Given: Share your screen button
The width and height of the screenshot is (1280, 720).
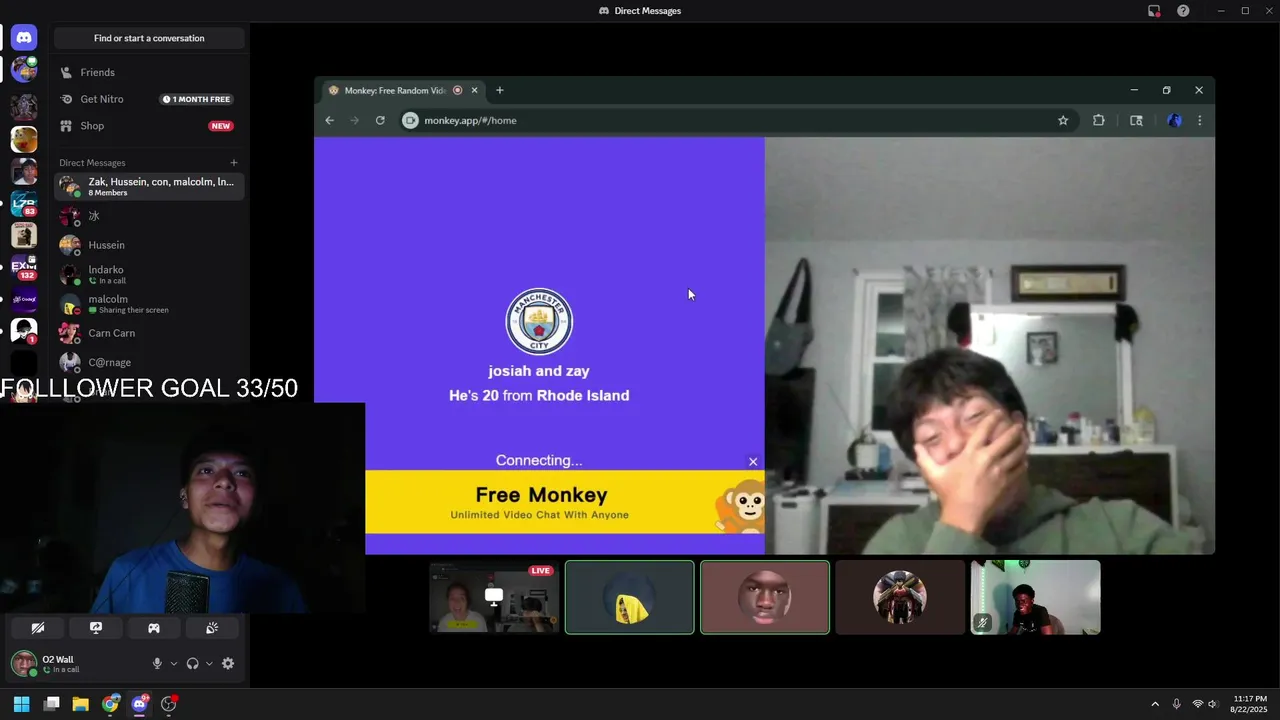Looking at the screenshot, I should click(x=96, y=628).
